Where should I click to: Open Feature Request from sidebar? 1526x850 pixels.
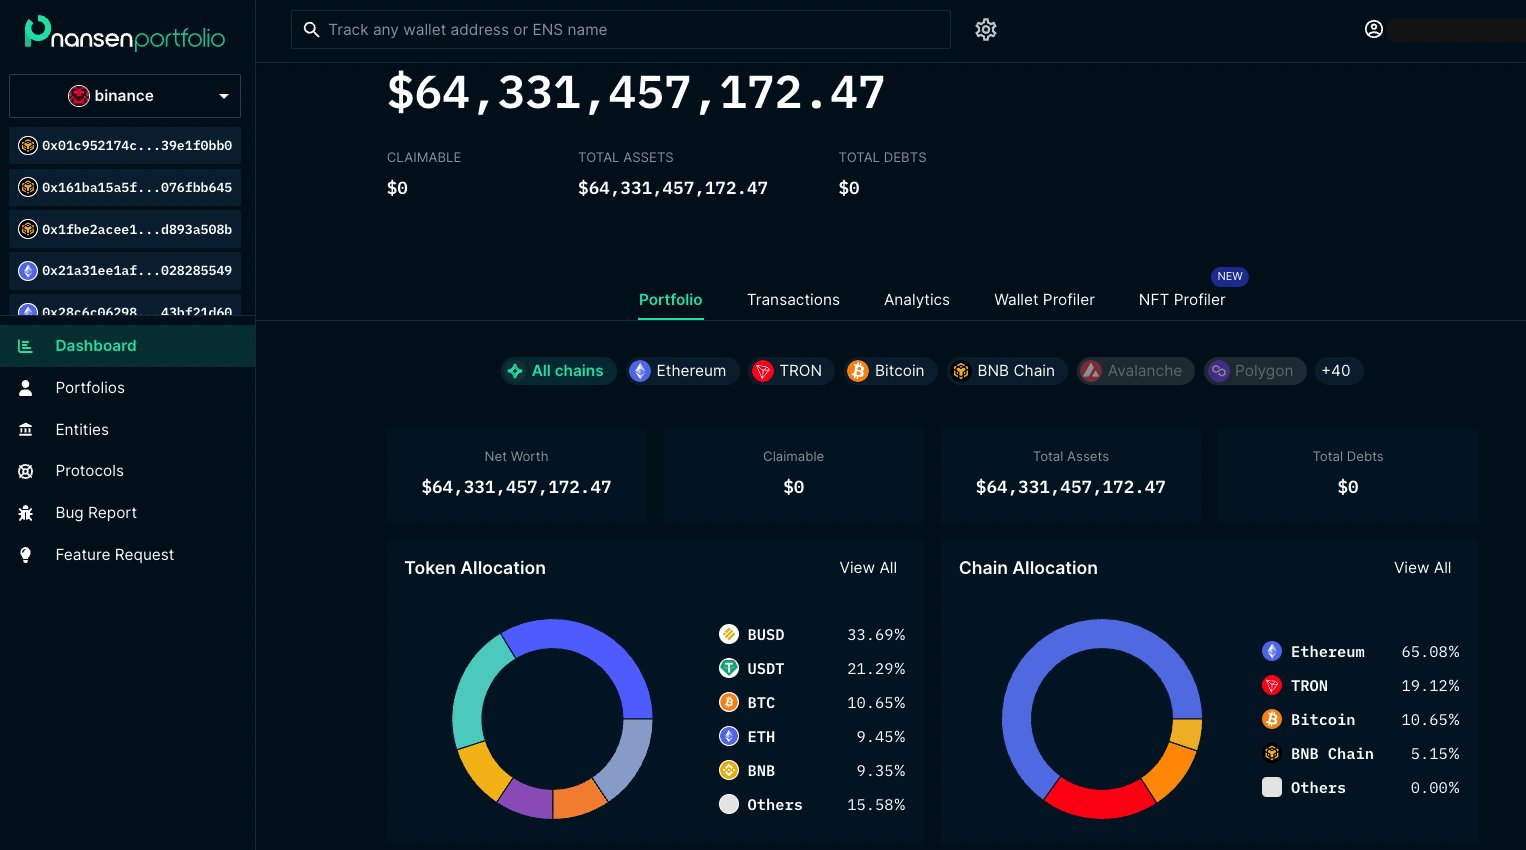point(127,555)
